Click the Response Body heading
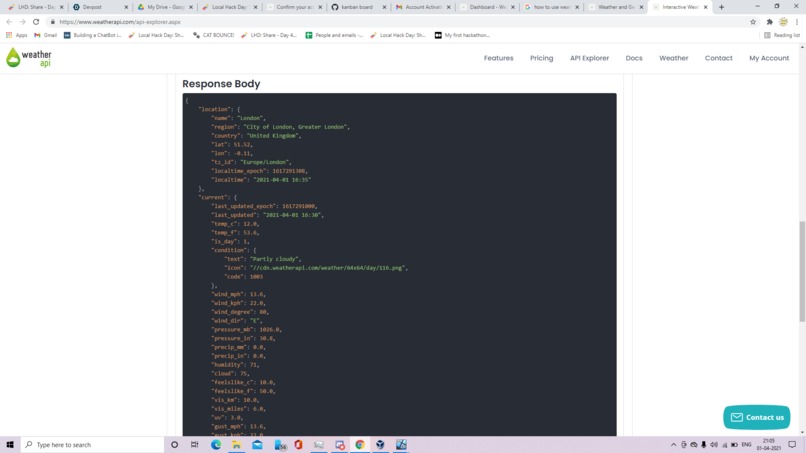Screen dimensions: 806x453 tap(221, 84)
